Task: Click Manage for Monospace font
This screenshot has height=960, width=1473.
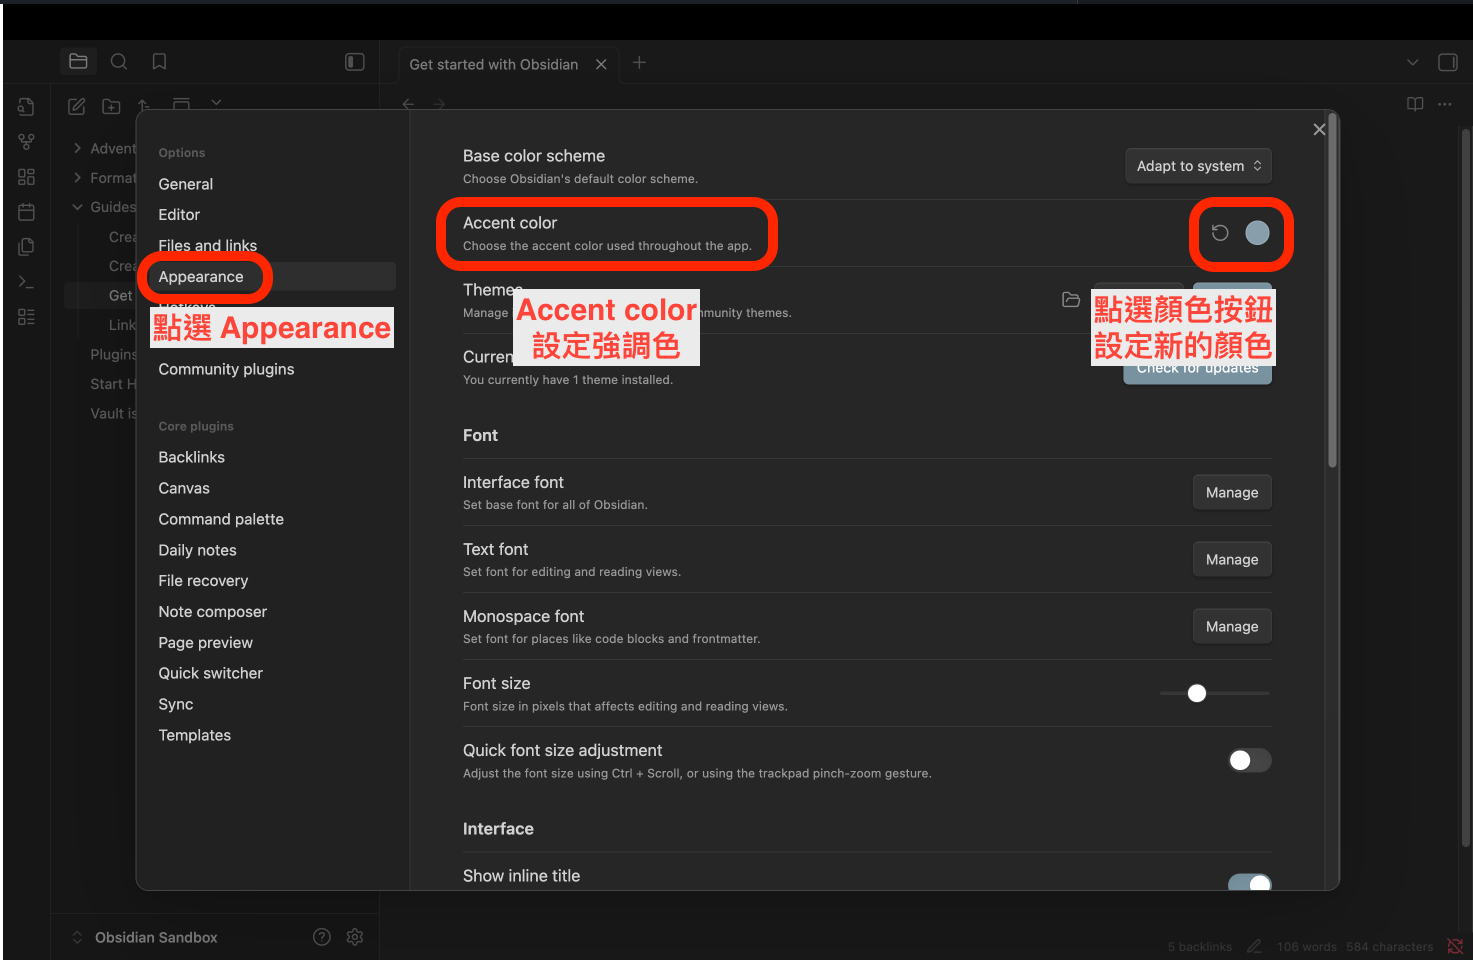Action: click(x=1231, y=627)
